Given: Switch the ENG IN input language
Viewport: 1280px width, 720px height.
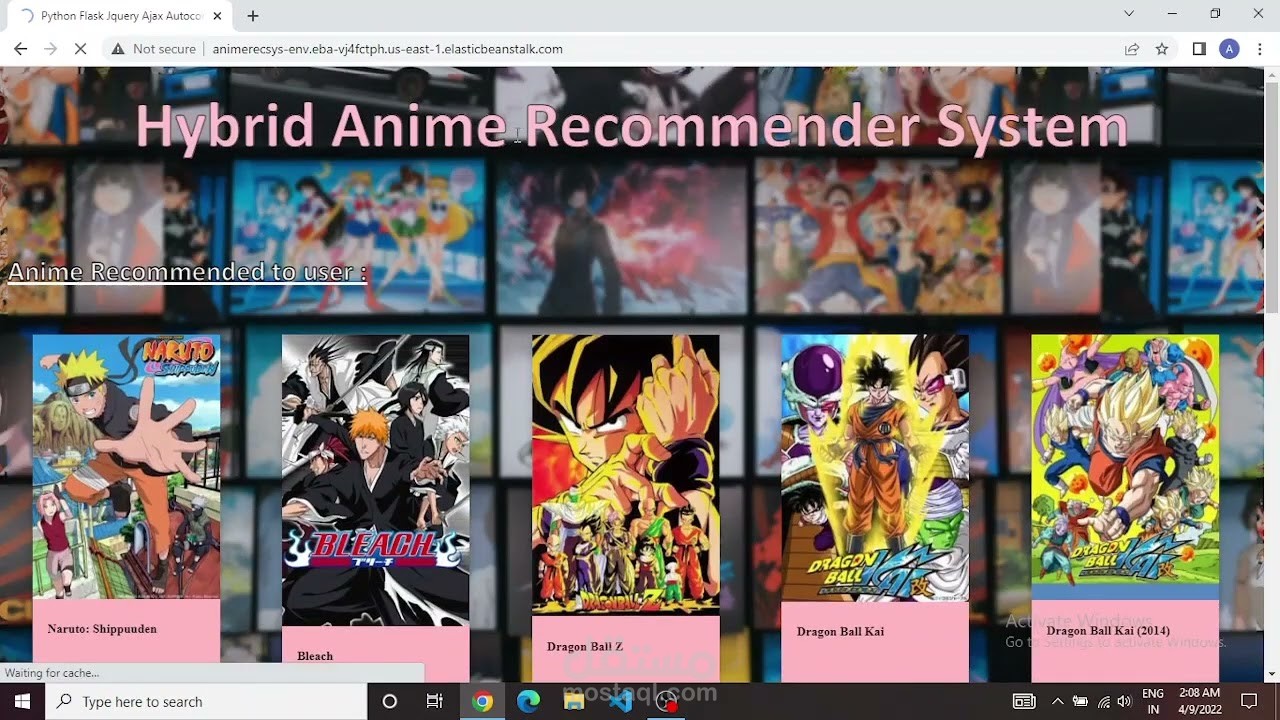Looking at the screenshot, I should point(1152,701).
